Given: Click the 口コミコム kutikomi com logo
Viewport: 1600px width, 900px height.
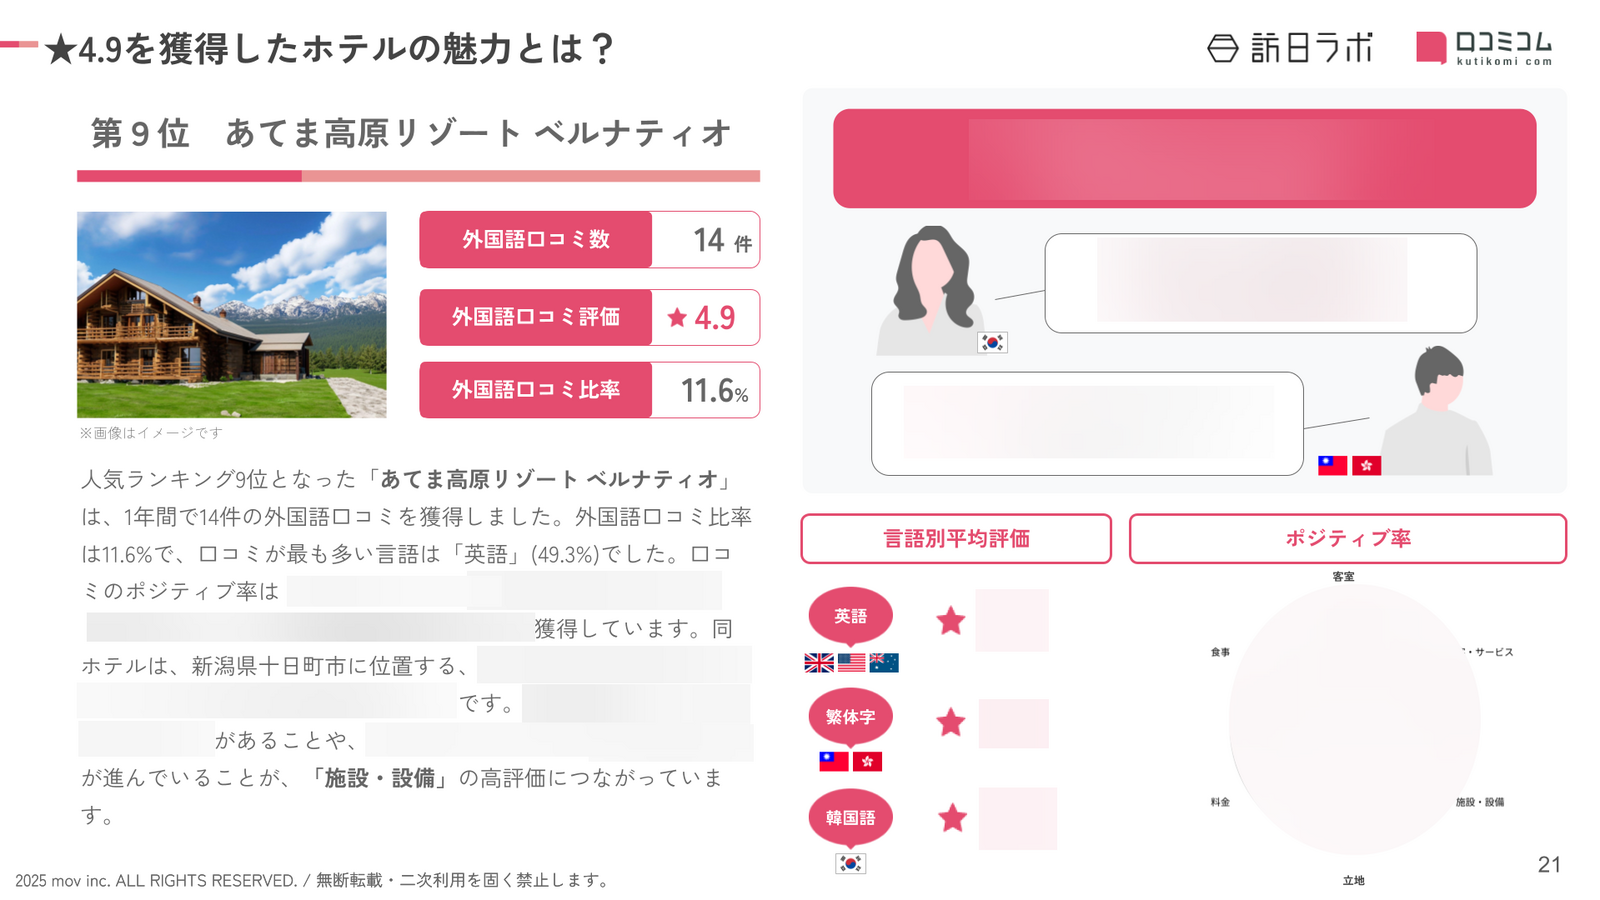Looking at the screenshot, I should pyautogui.click(x=1484, y=48).
